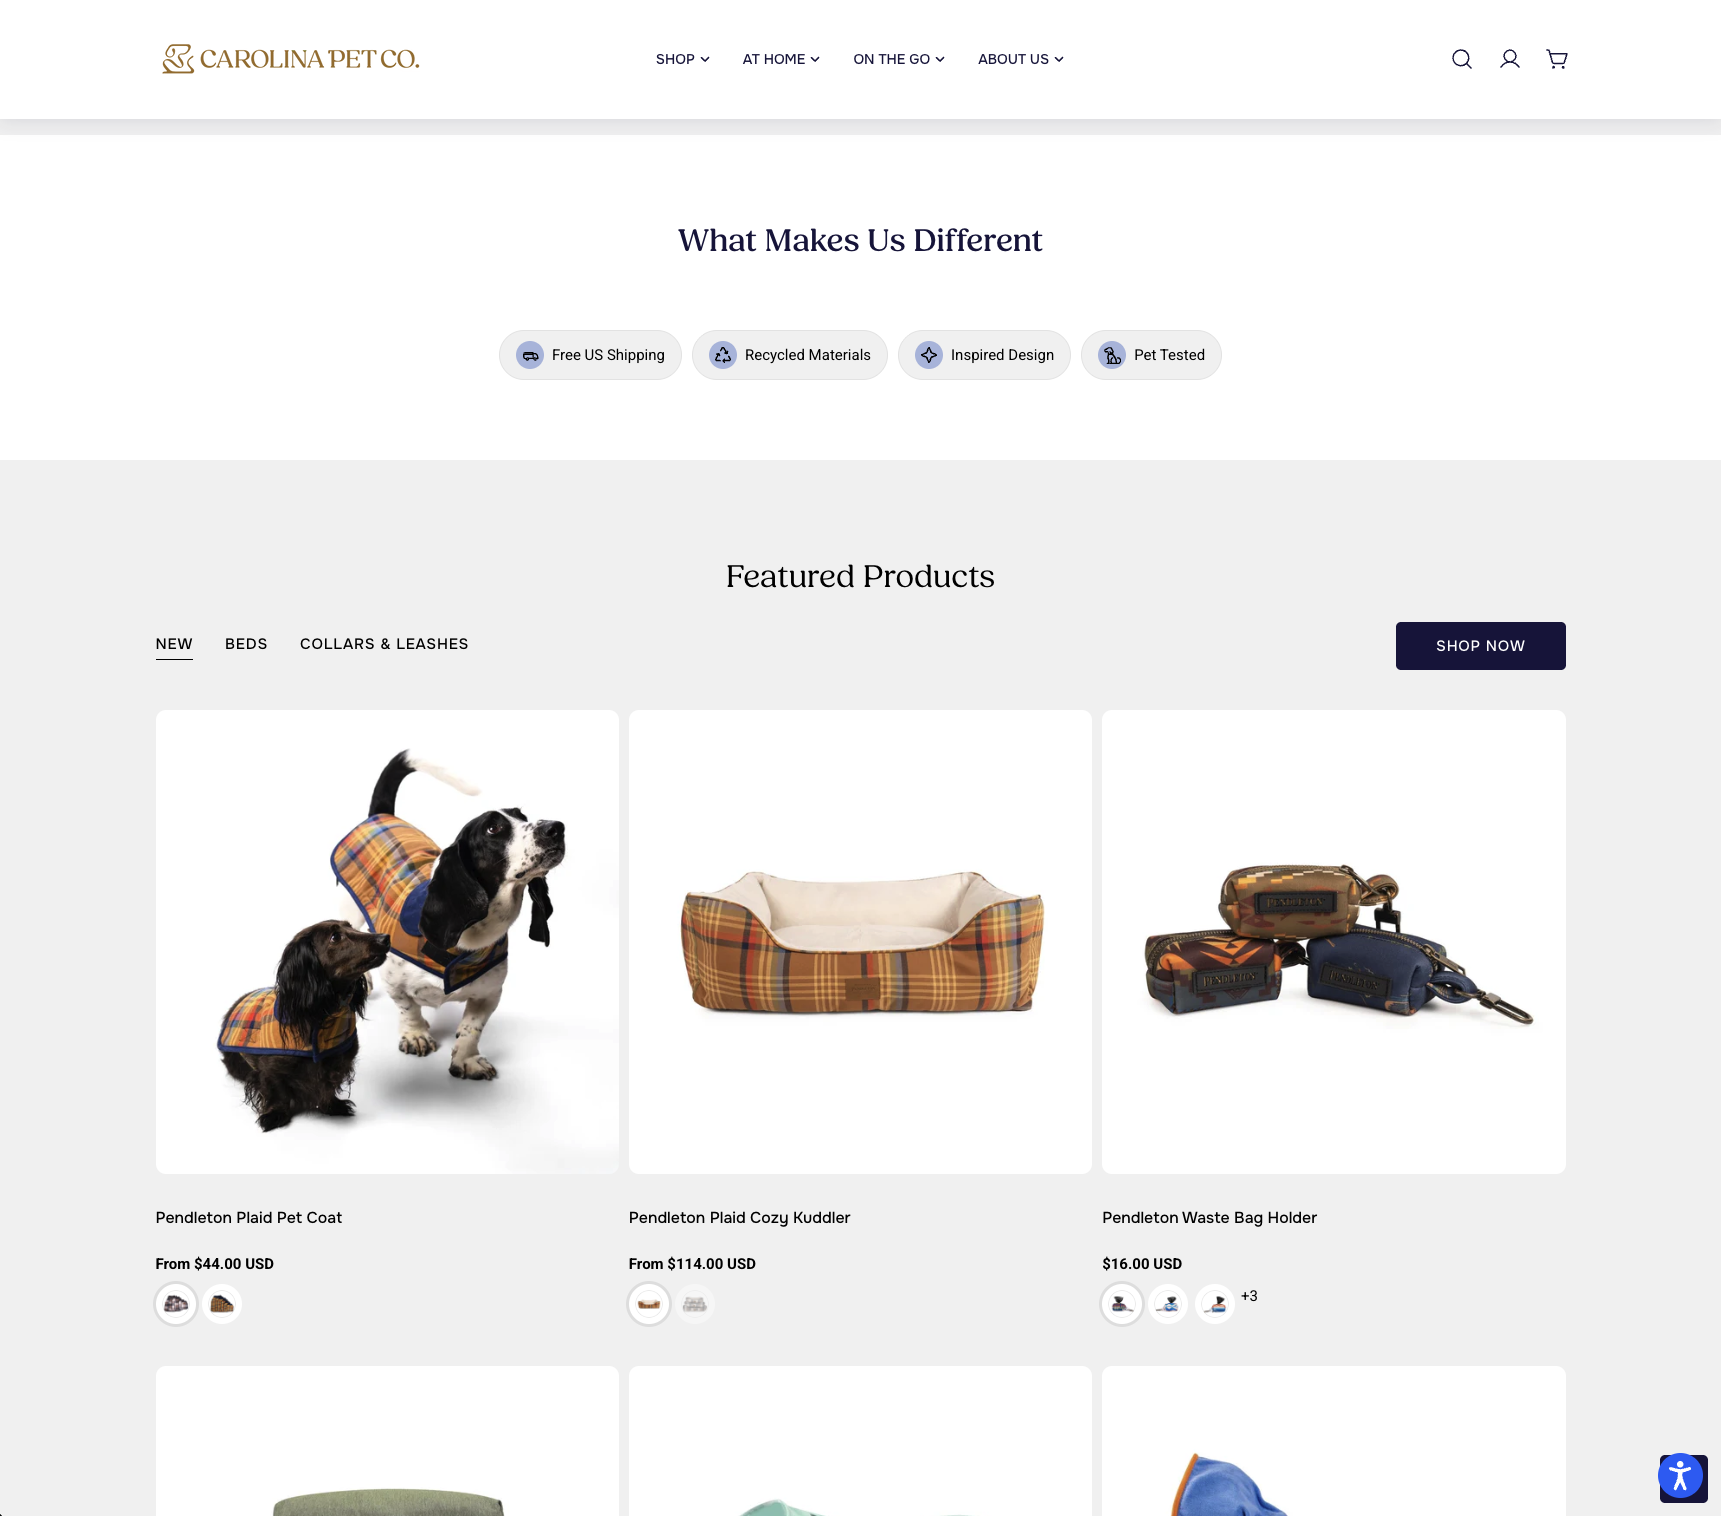This screenshot has height=1516, width=1721.
Task: Open the account user icon
Action: [1509, 59]
